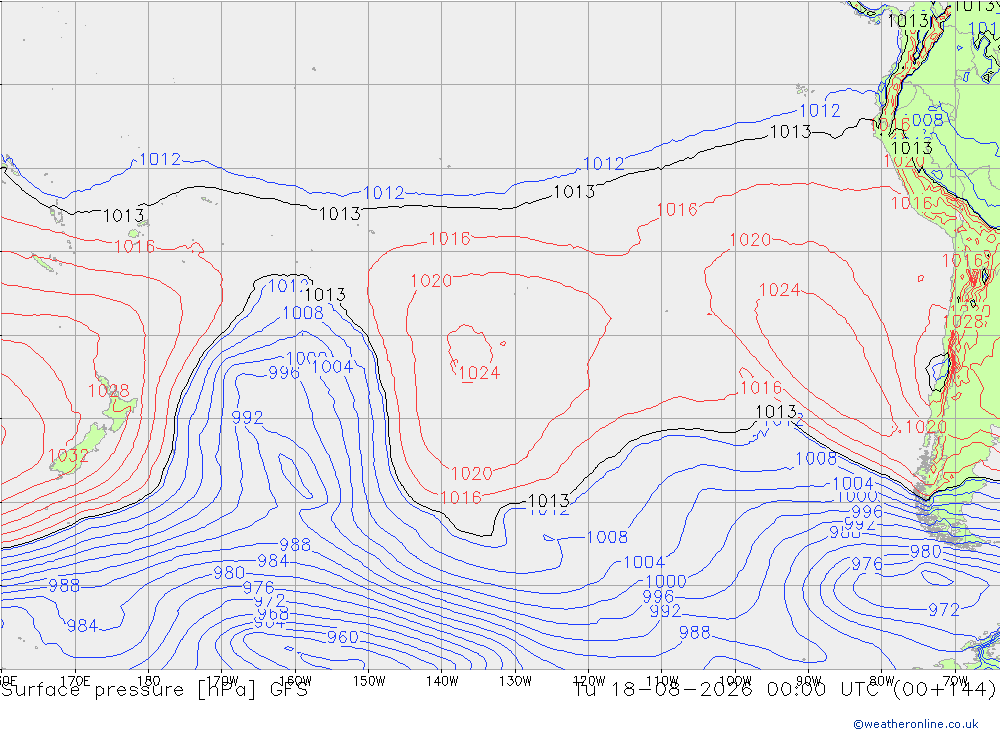The image size is (1000, 733).
Task: Click the 976 label west of Cape Horn
Action: [867, 564]
